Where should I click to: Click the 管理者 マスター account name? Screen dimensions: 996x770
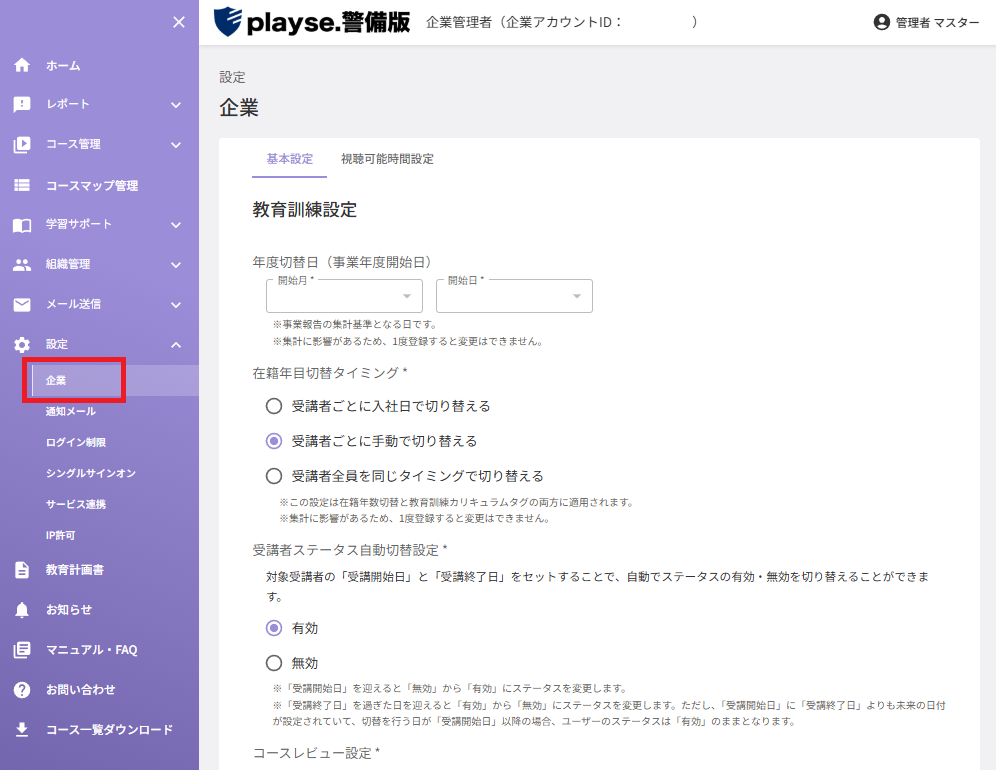pyautogui.click(x=937, y=23)
